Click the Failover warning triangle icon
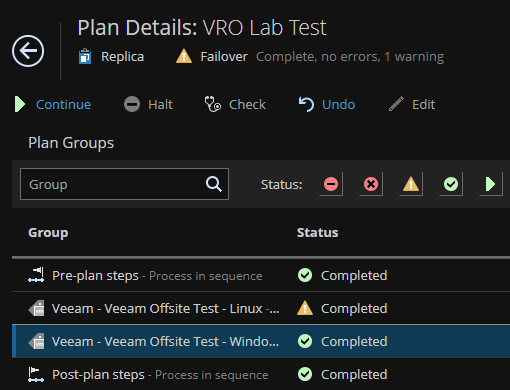 pyautogui.click(x=184, y=56)
